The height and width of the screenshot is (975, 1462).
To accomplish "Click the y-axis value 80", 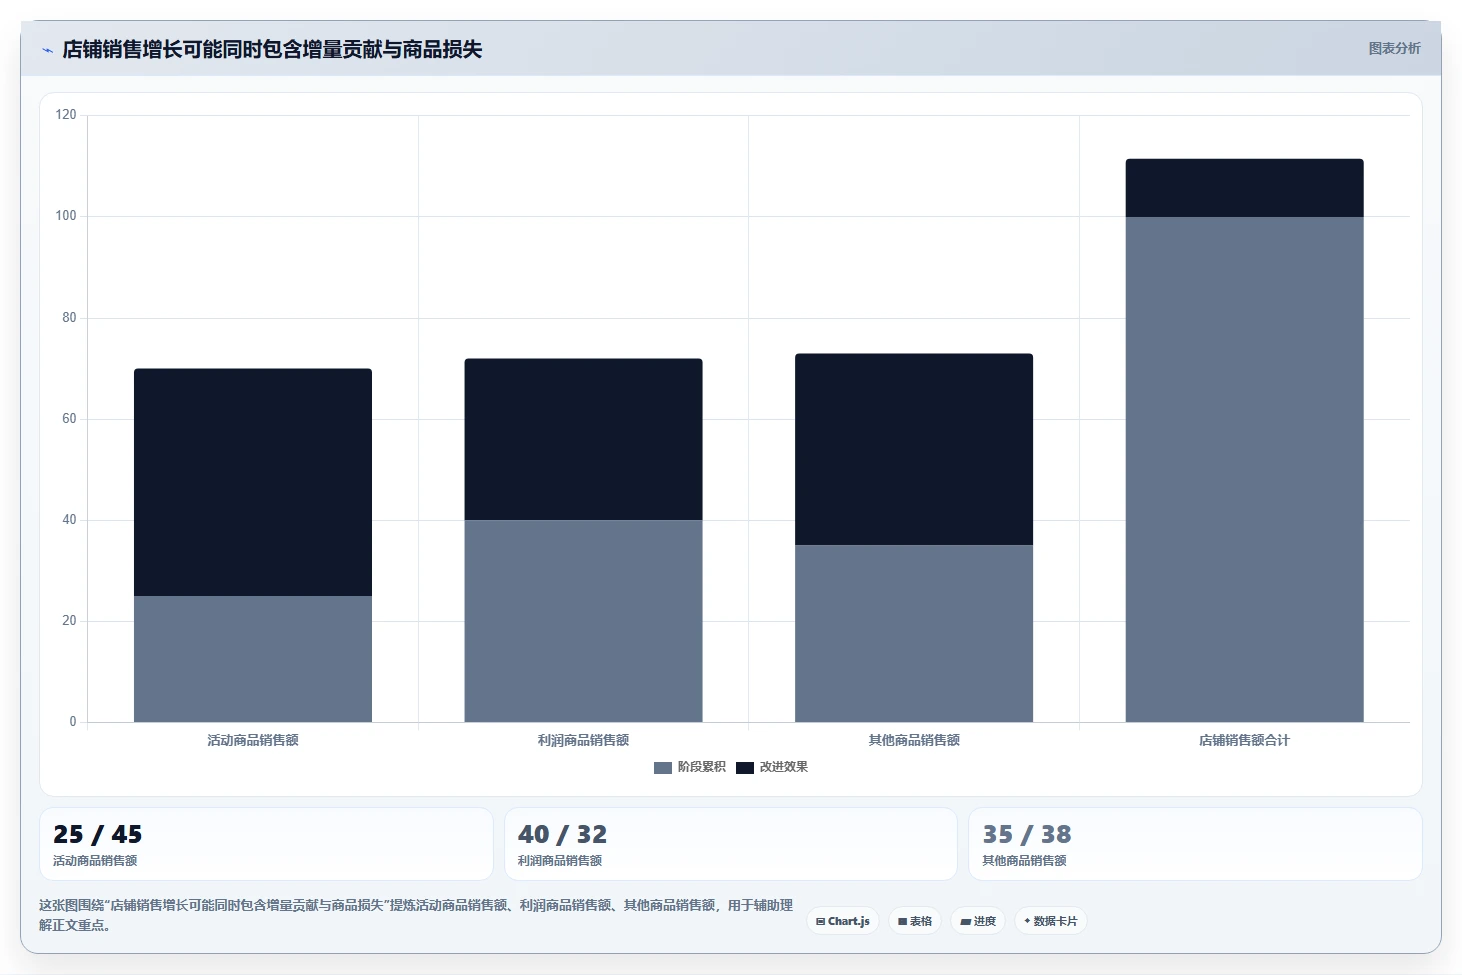I will click(69, 317).
